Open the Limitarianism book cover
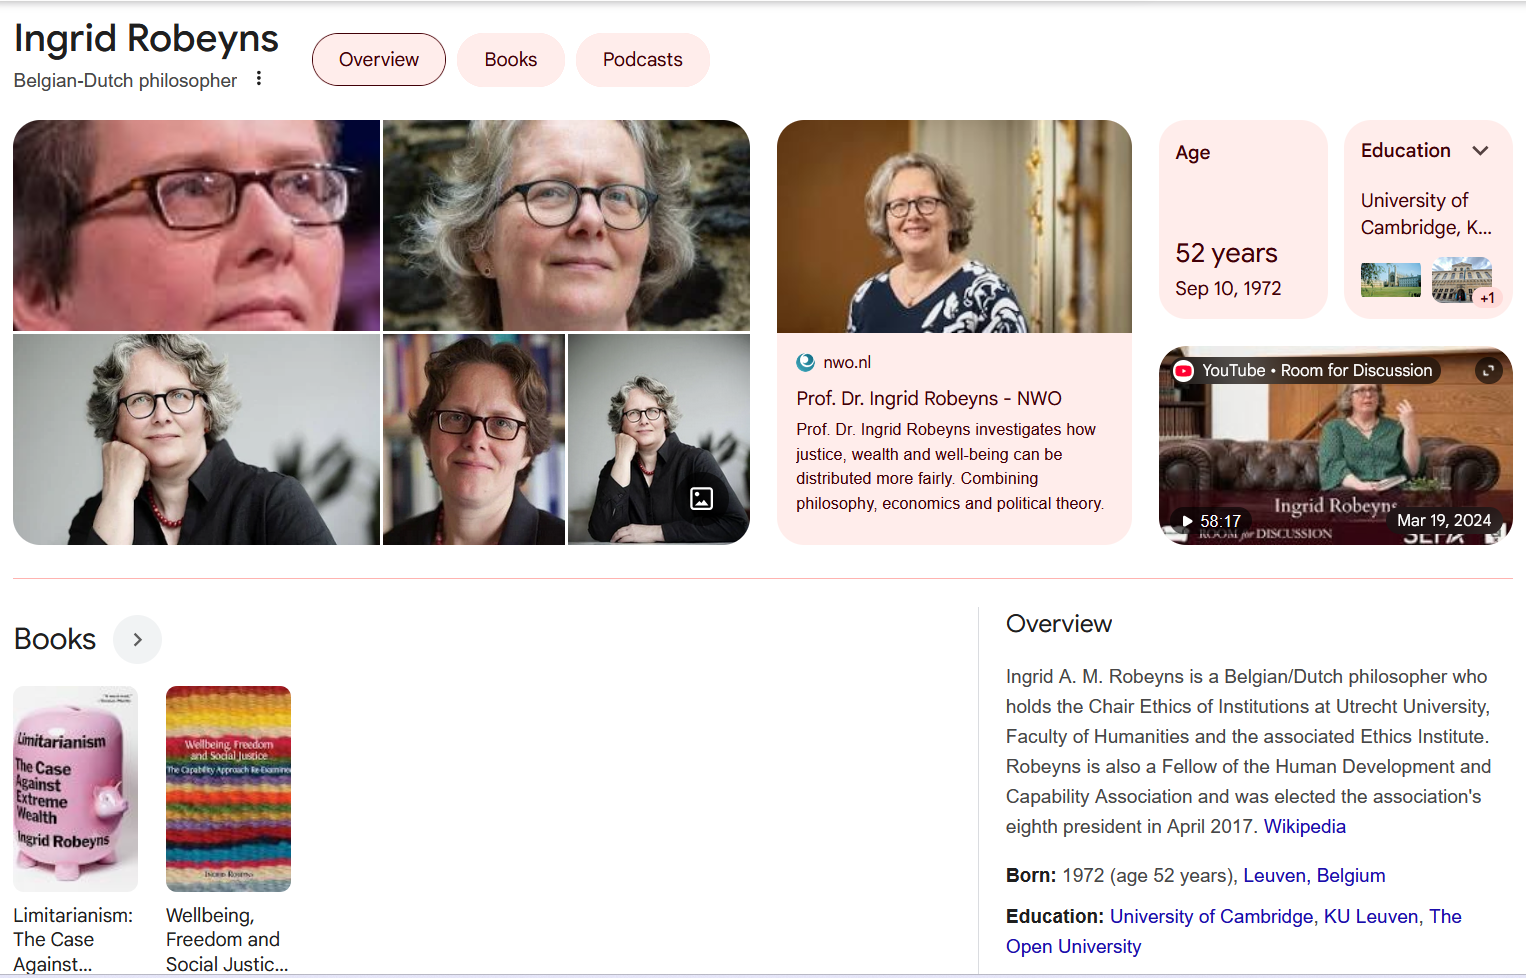The image size is (1526, 978). [75, 789]
